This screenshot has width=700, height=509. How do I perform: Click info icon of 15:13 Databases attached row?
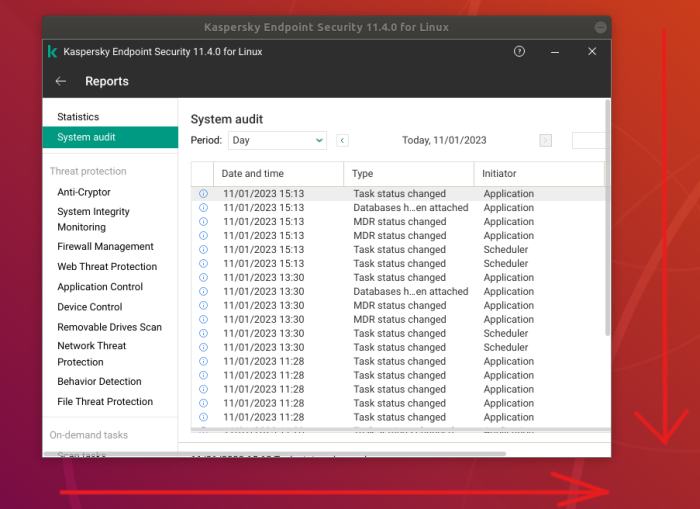(203, 208)
